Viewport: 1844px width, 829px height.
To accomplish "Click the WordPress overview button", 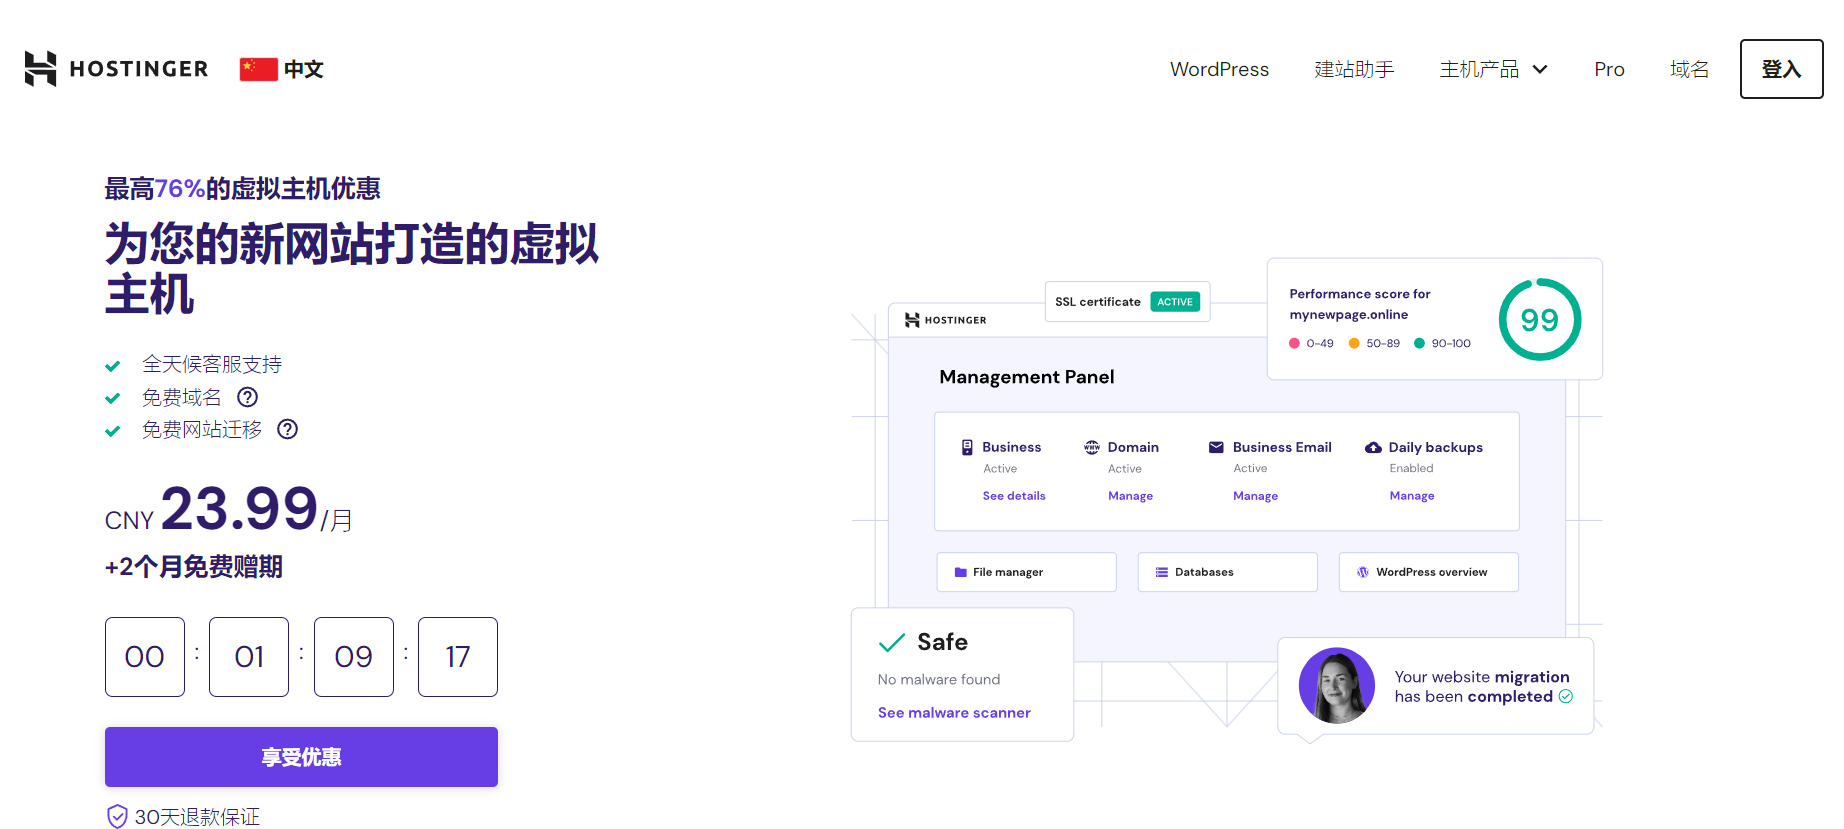I will [1428, 572].
